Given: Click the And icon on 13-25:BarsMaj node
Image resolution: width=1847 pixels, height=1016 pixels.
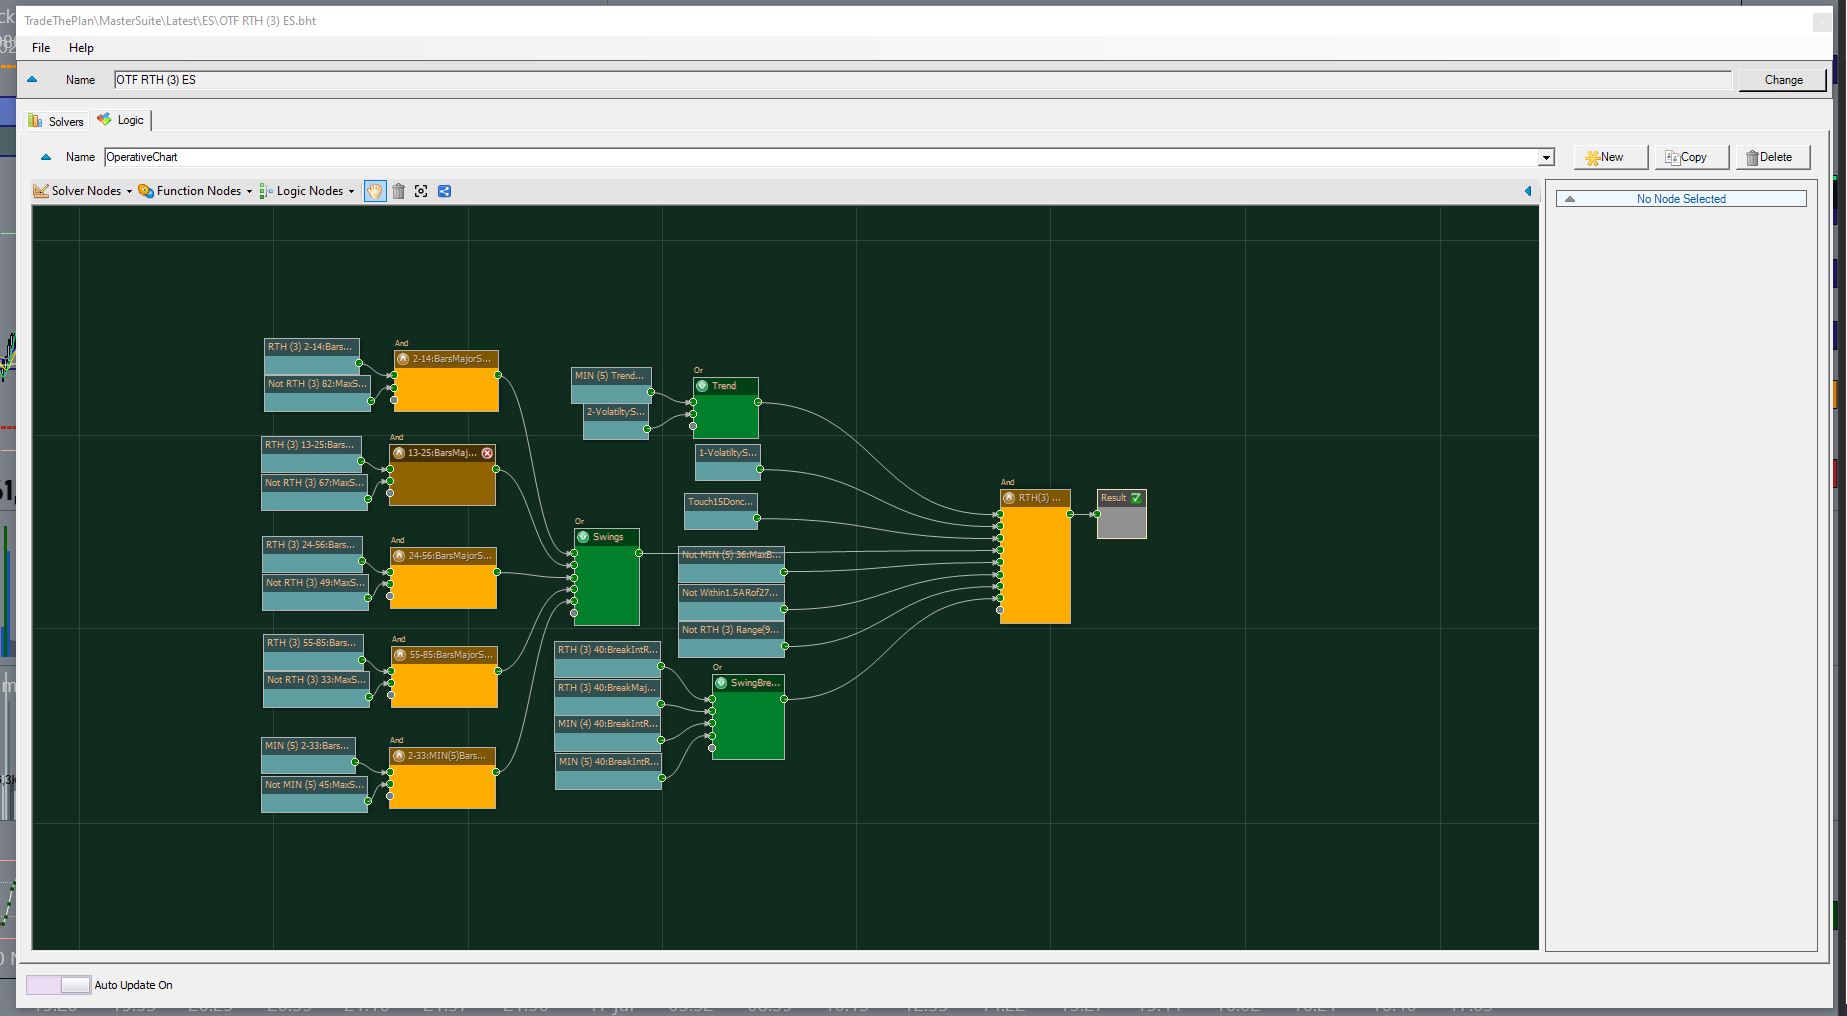Looking at the screenshot, I should click(x=399, y=453).
